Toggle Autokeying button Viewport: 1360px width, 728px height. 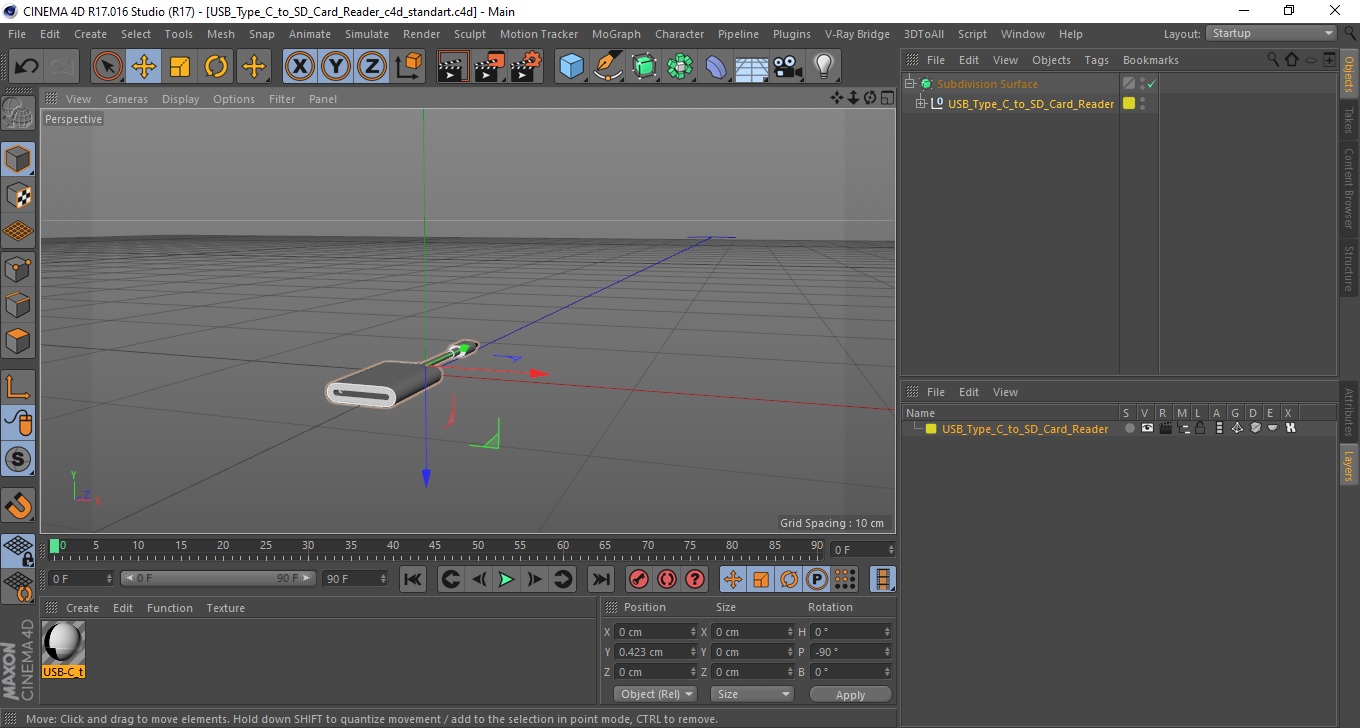tap(666, 579)
